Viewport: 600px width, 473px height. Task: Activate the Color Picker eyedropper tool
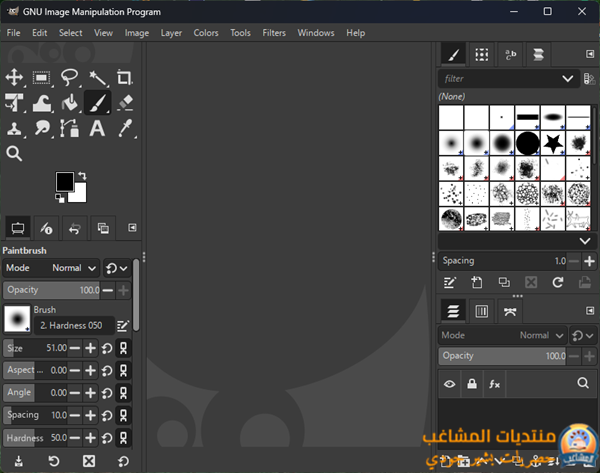click(x=125, y=128)
